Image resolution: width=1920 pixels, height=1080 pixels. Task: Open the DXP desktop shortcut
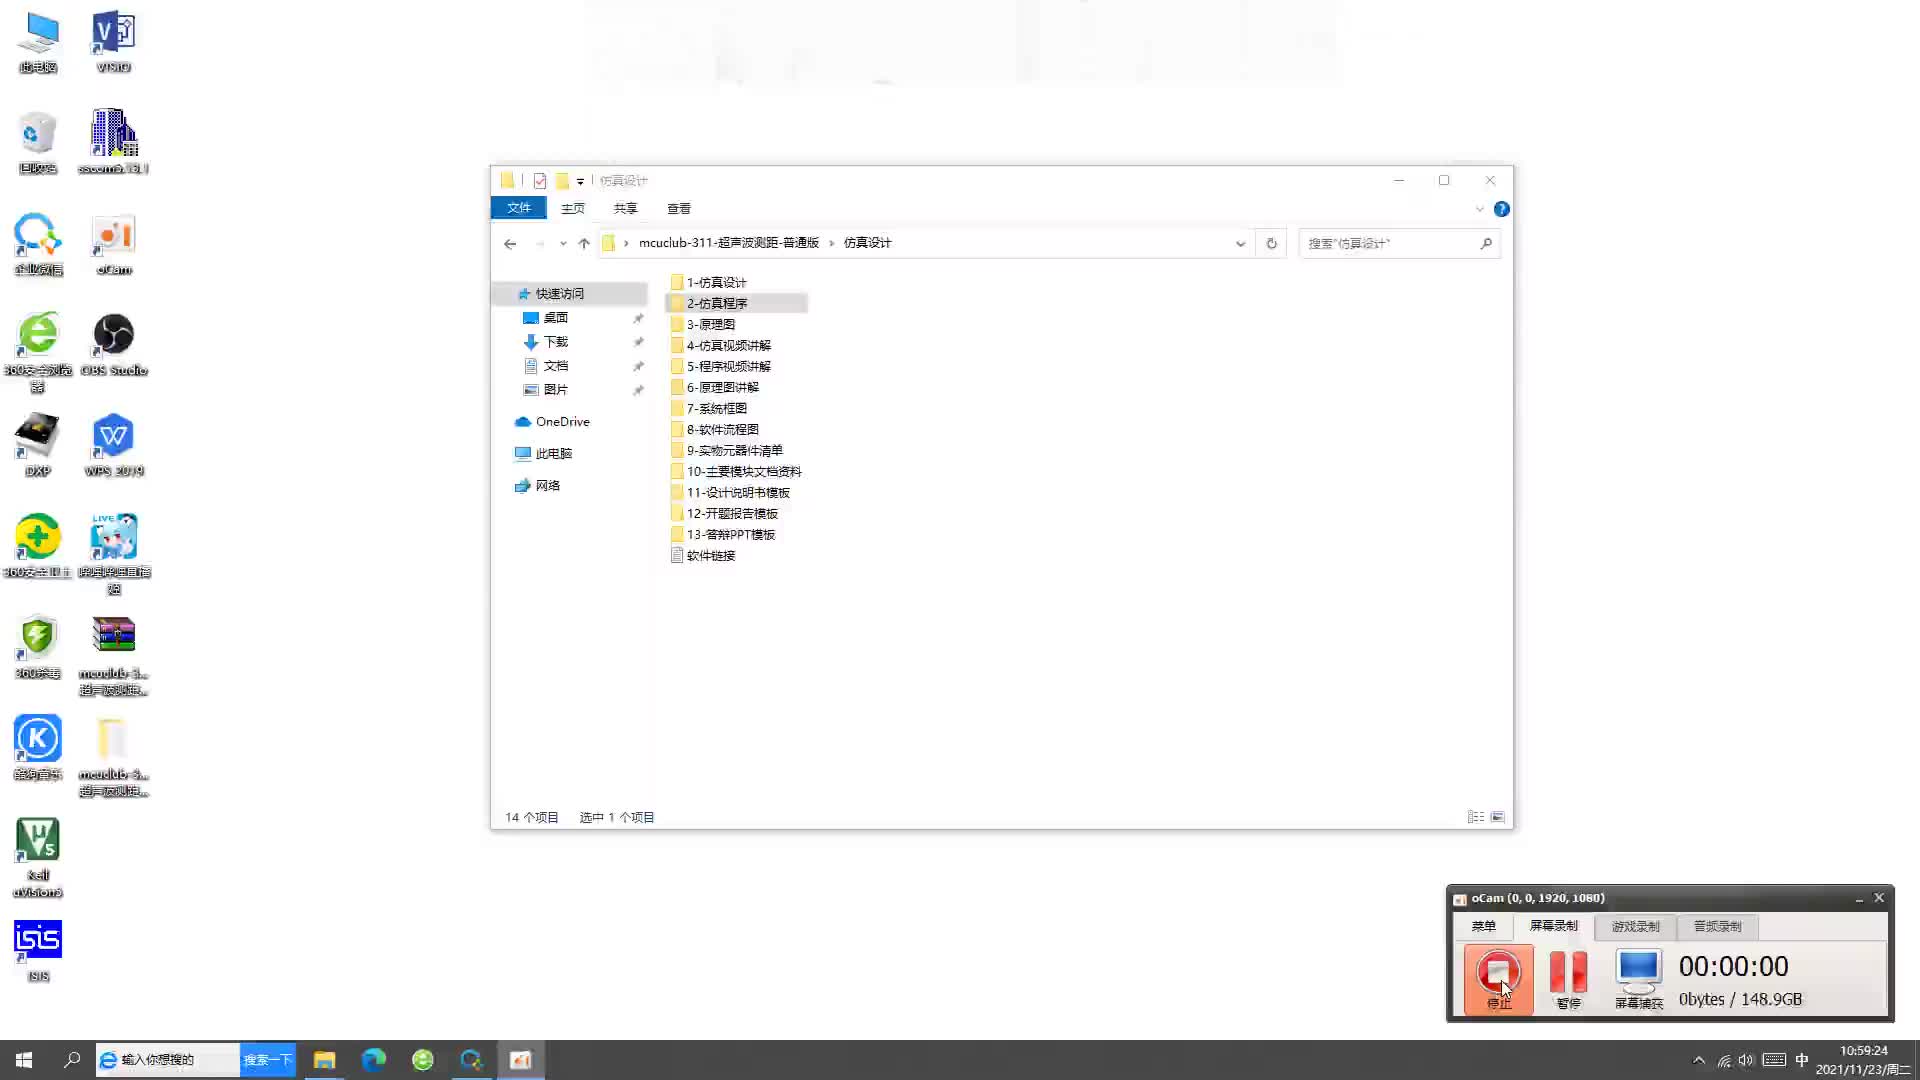[x=38, y=445]
